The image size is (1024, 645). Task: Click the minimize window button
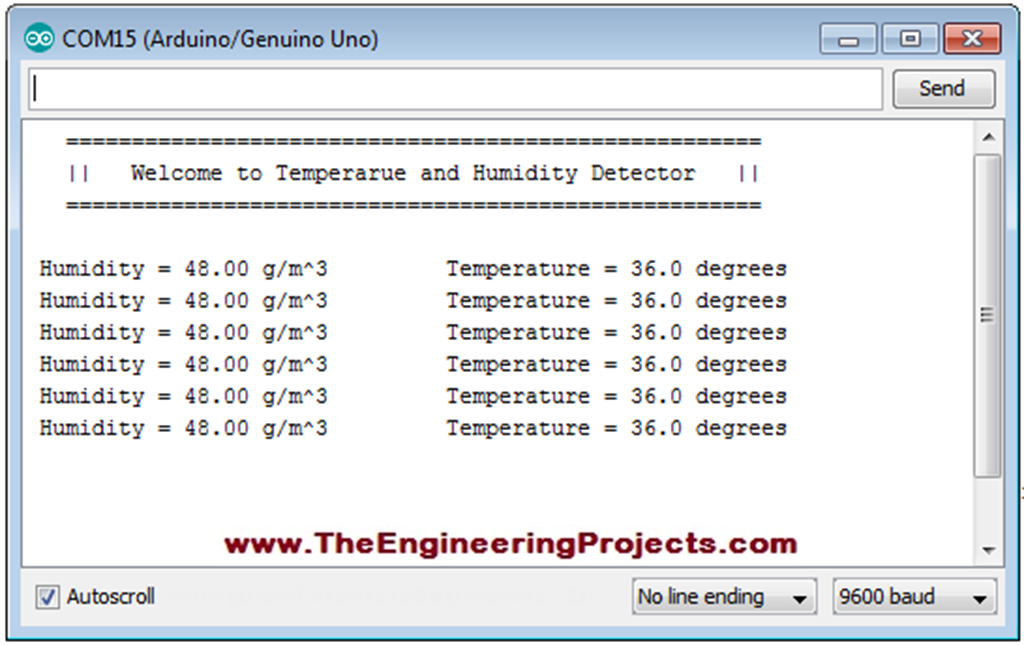848,39
